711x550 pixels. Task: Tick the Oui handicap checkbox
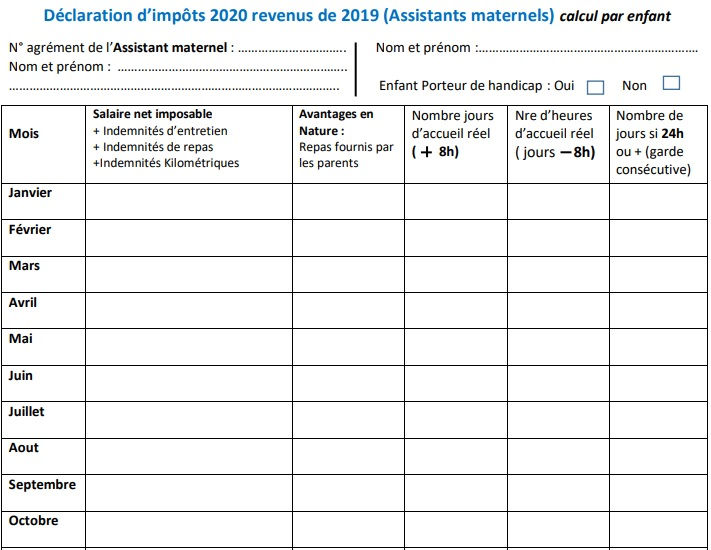[595, 88]
